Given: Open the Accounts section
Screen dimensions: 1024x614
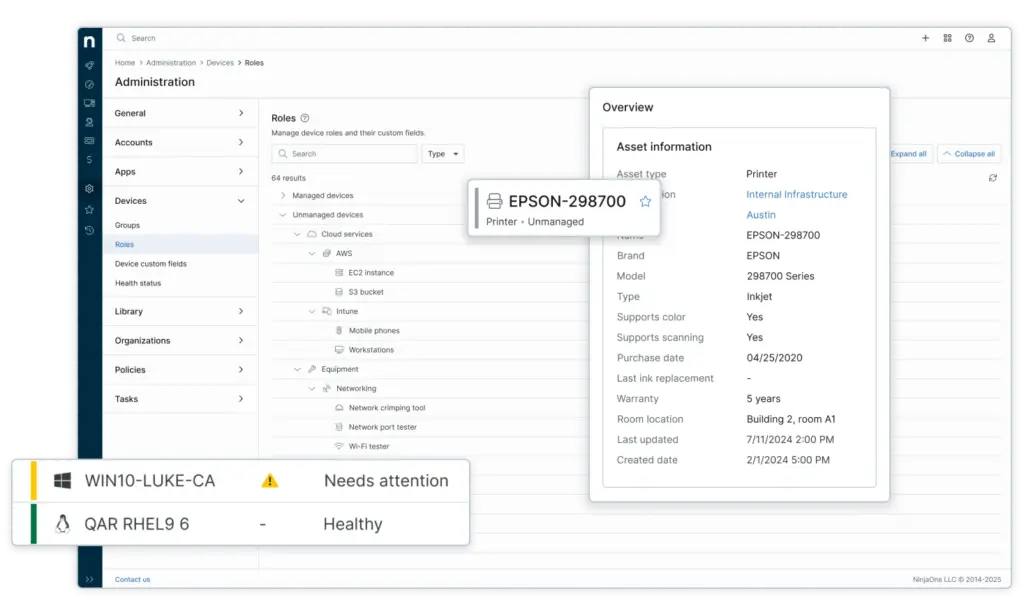Looking at the screenshot, I should point(180,142).
